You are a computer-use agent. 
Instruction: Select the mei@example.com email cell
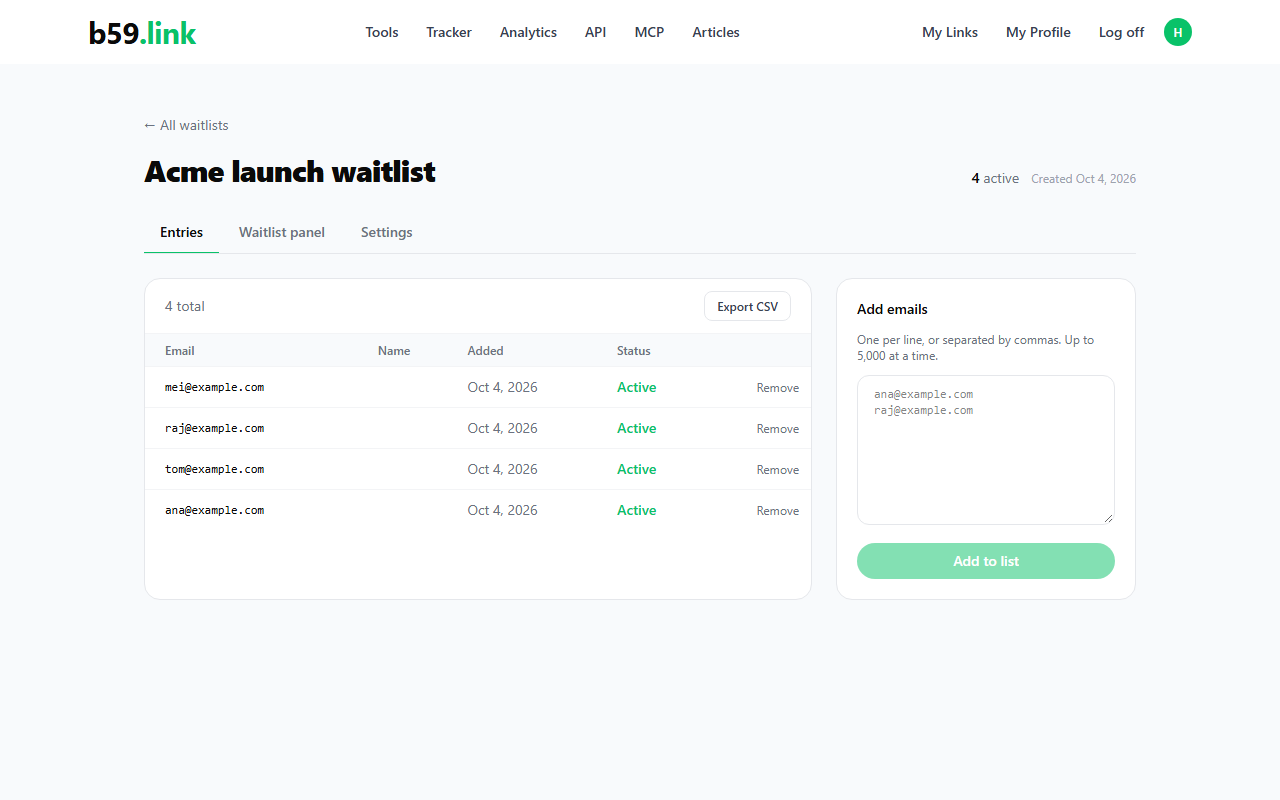coord(215,387)
